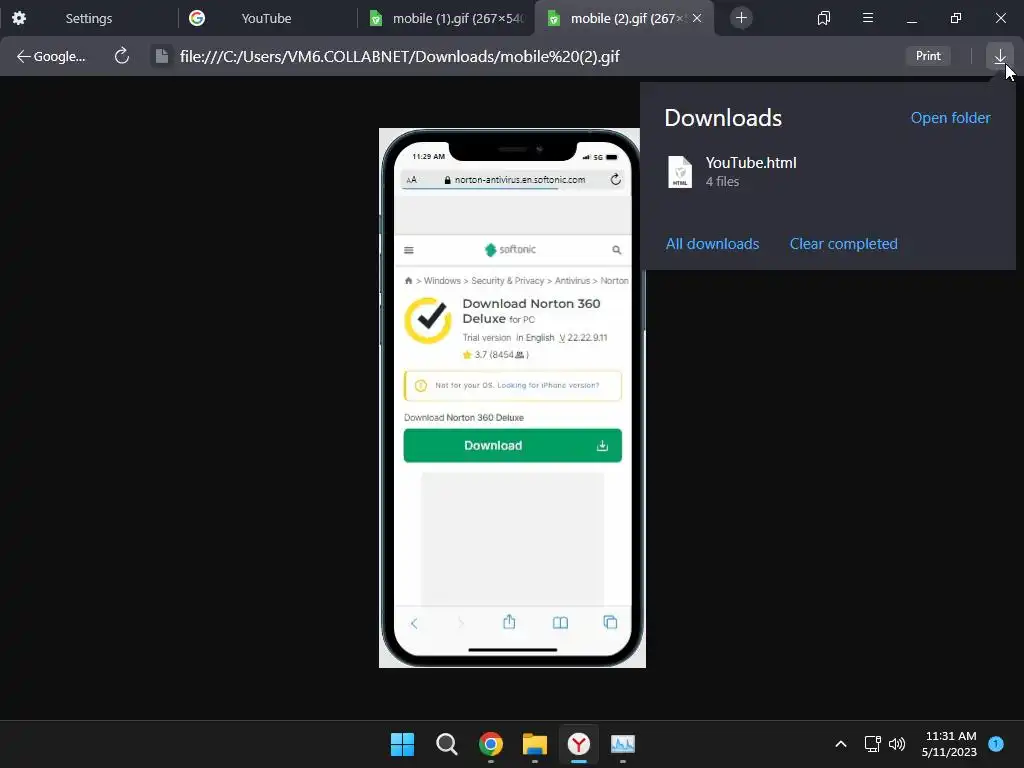The height and width of the screenshot is (768, 1024).
Task: Open network status tray icon
Action: coord(872,744)
